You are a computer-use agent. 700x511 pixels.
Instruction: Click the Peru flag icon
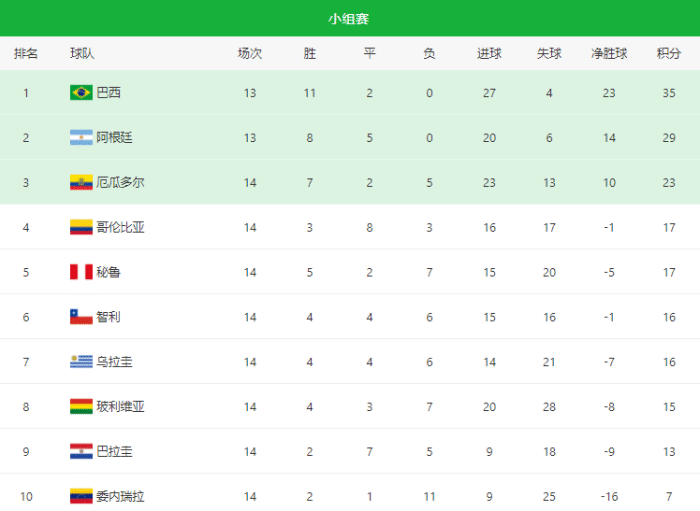(81, 272)
